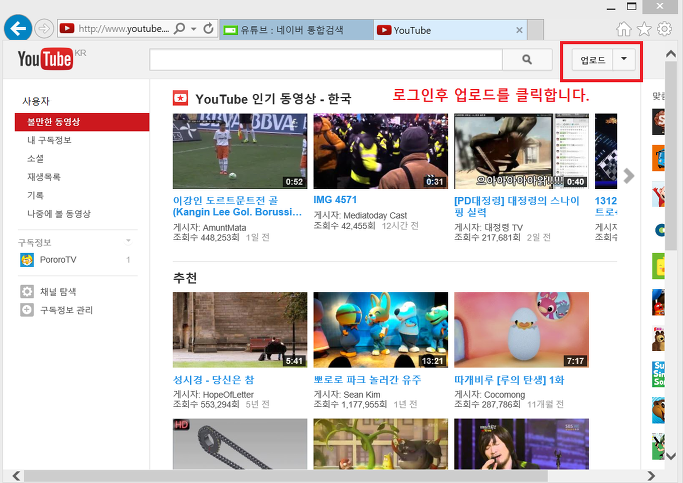Click the 사용자 heading in the sidebar
The height and width of the screenshot is (483, 683).
(x=36, y=101)
